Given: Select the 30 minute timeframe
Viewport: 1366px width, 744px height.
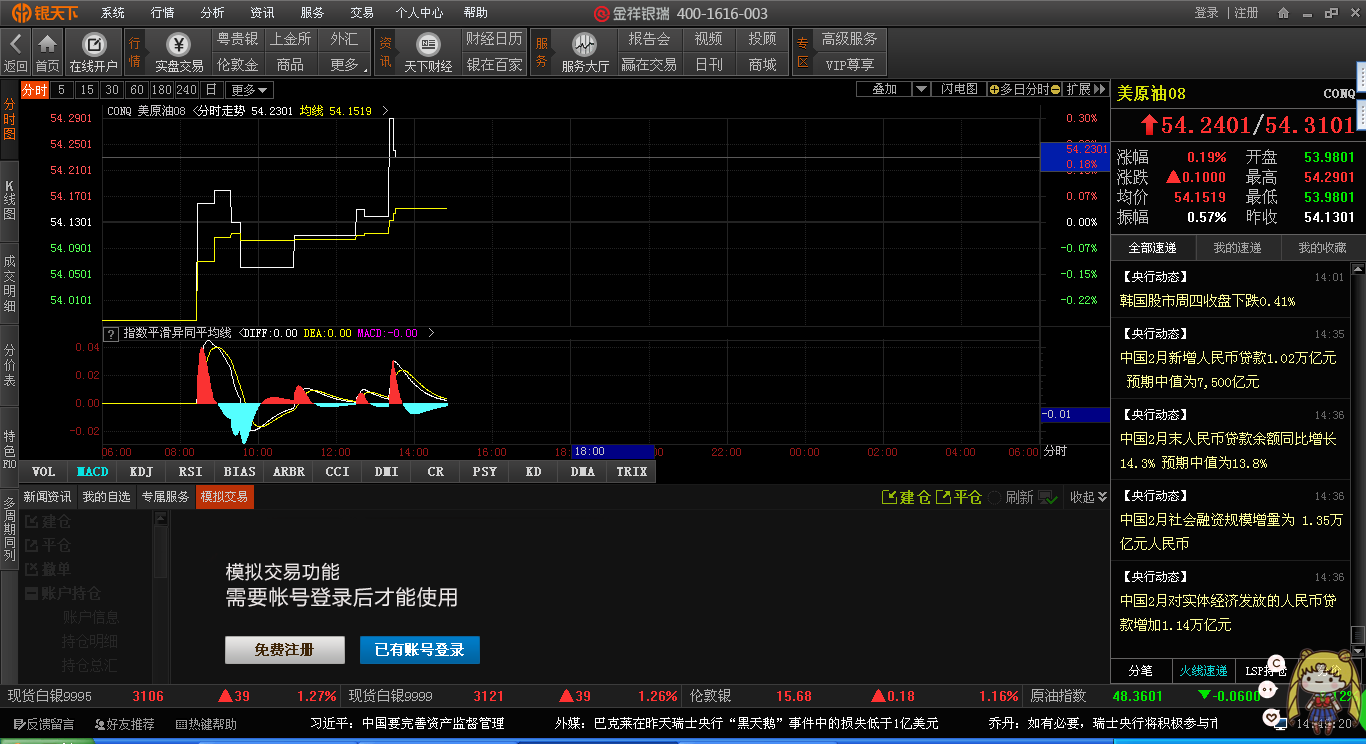Looking at the screenshot, I should click(112, 89).
